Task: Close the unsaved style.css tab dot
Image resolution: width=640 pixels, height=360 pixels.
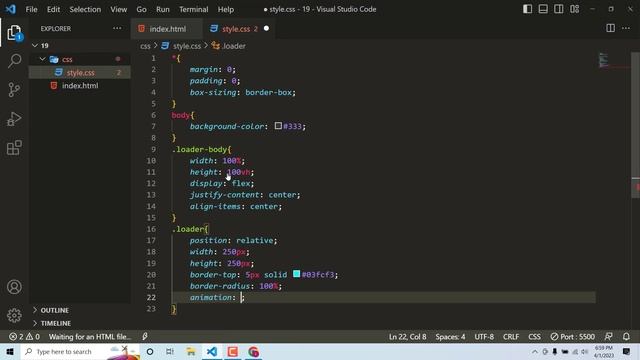Action: click(x=266, y=28)
